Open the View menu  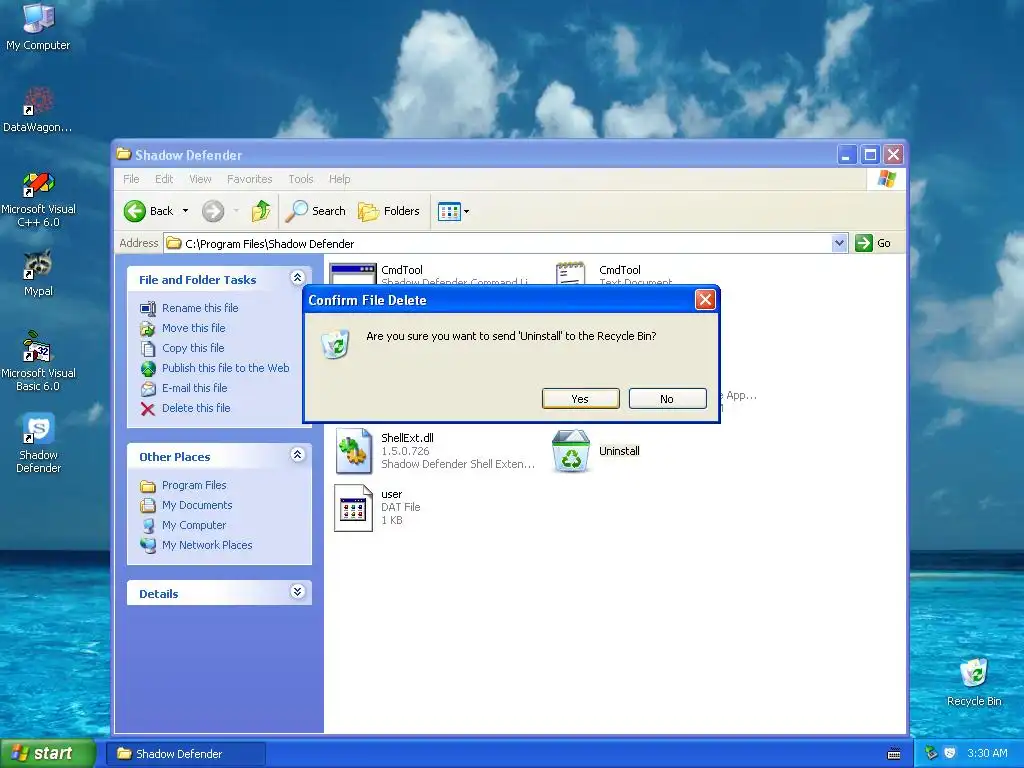tap(200, 179)
